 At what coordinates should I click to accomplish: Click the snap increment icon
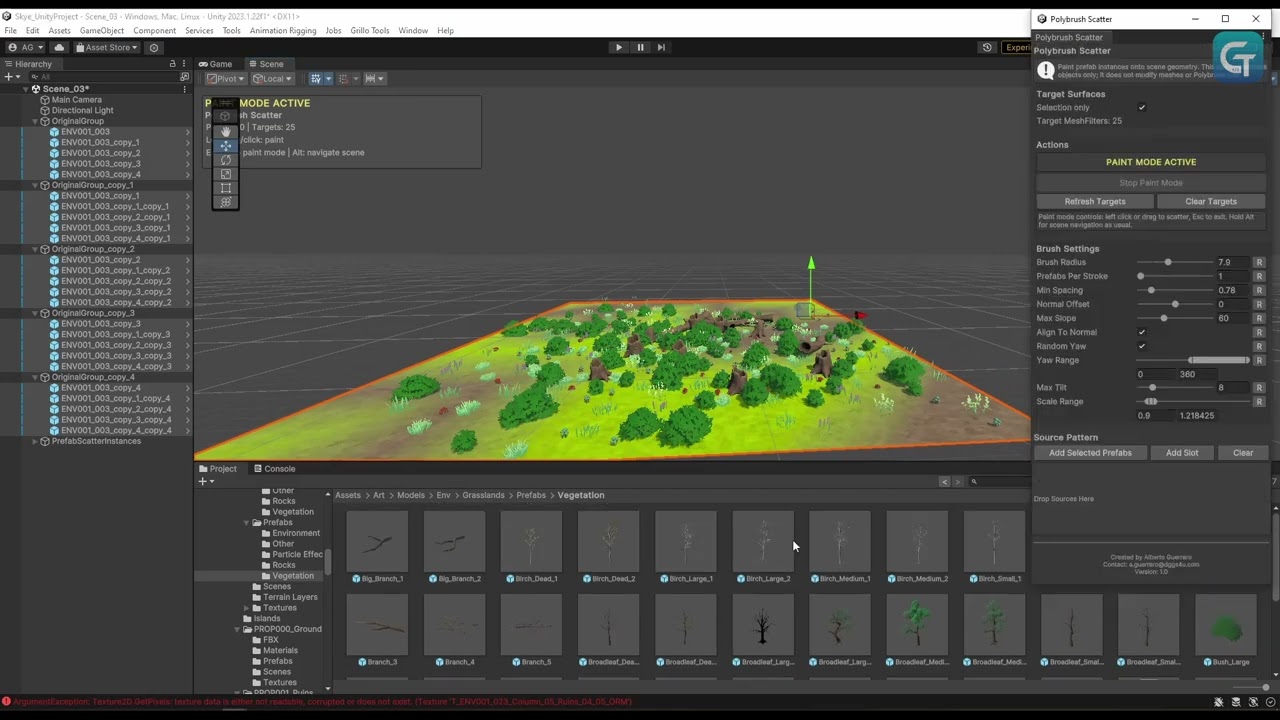371,78
